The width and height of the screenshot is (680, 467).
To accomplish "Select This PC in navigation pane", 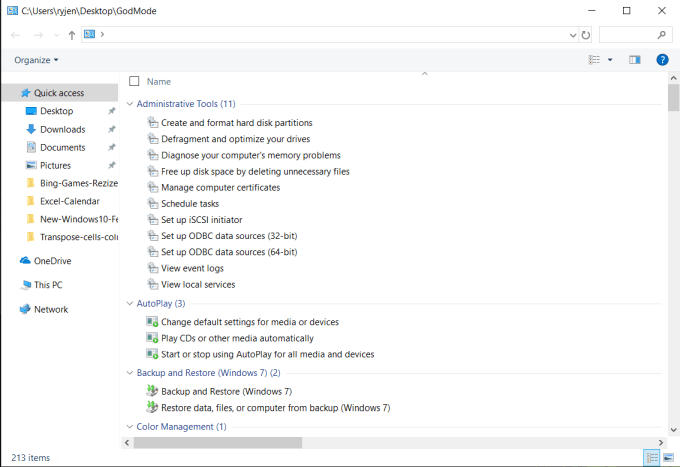I will [42, 285].
